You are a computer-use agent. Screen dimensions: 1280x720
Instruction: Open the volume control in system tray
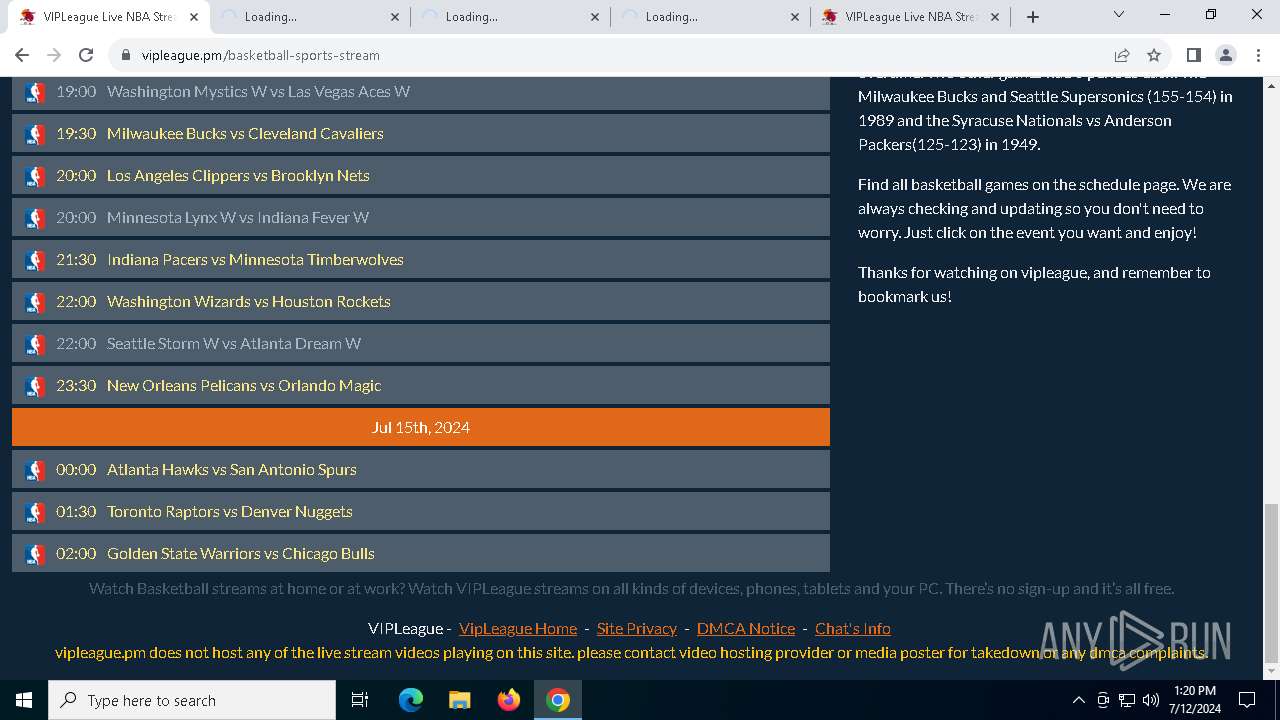1151,700
